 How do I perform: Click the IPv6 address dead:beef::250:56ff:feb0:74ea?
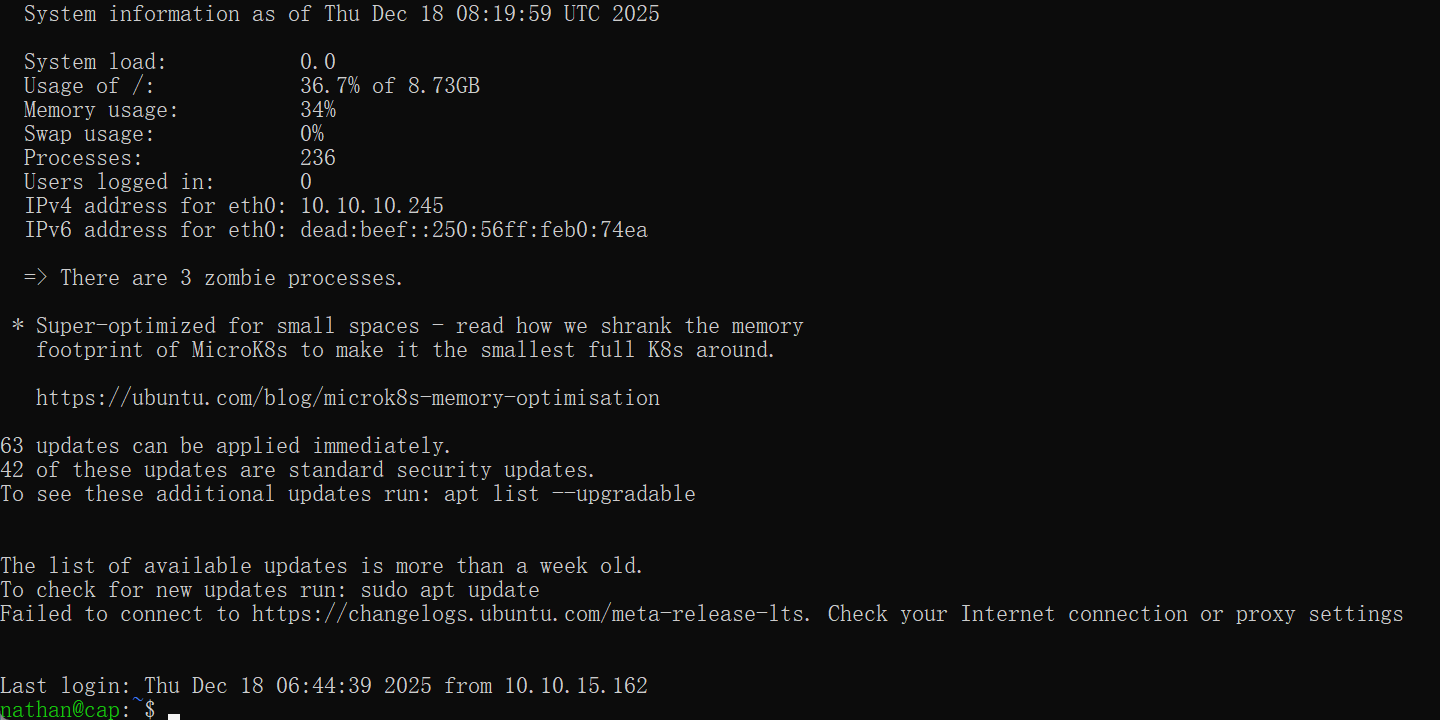(x=473, y=230)
